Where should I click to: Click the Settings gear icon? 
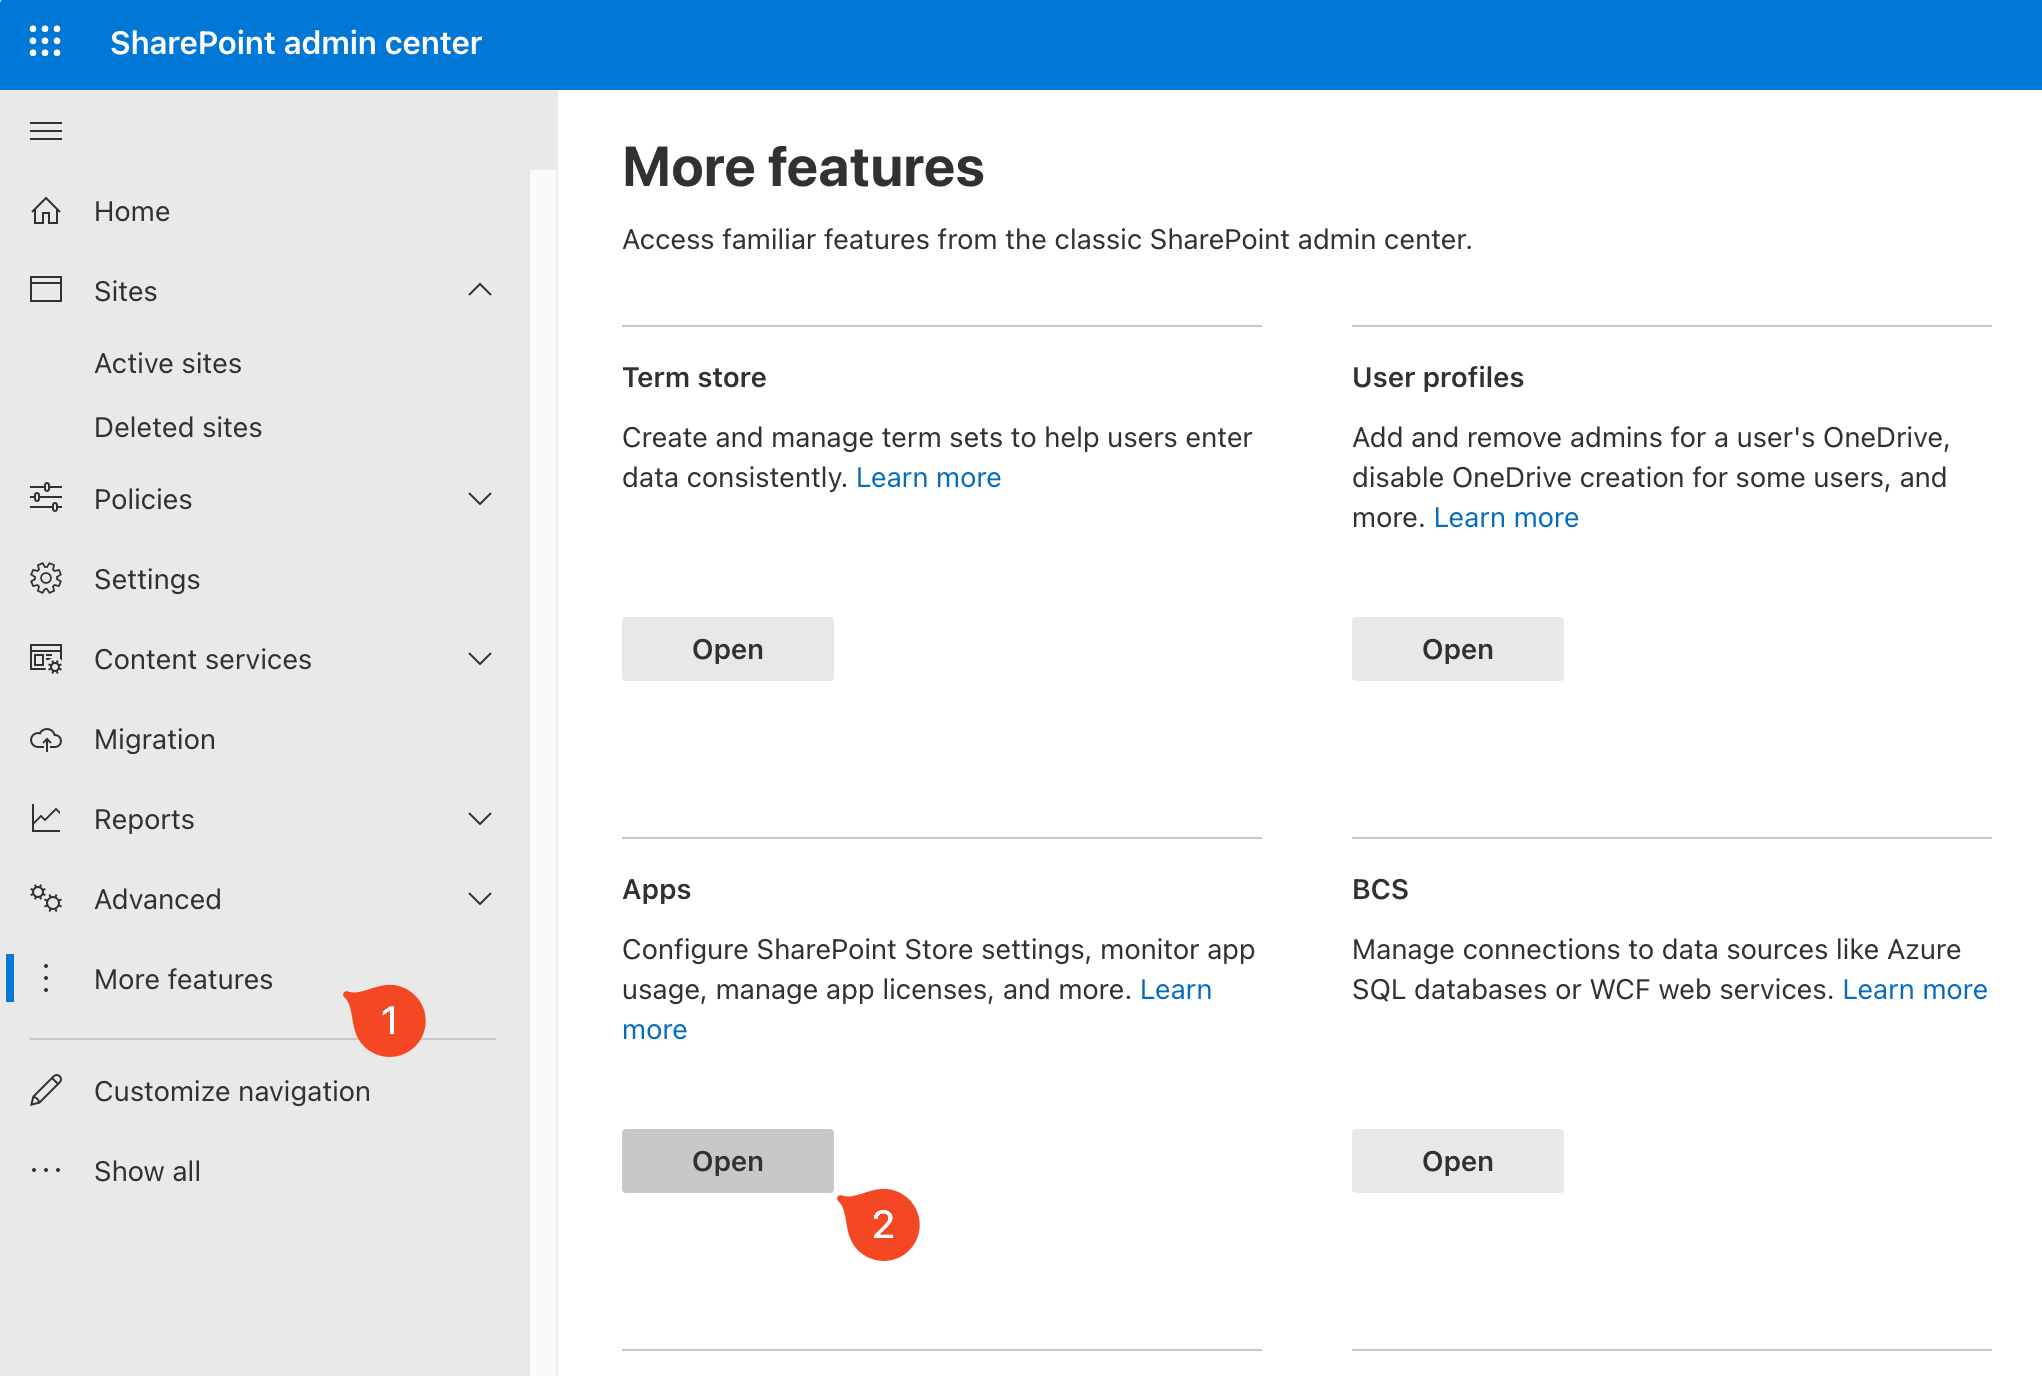[x=46, y=578]
